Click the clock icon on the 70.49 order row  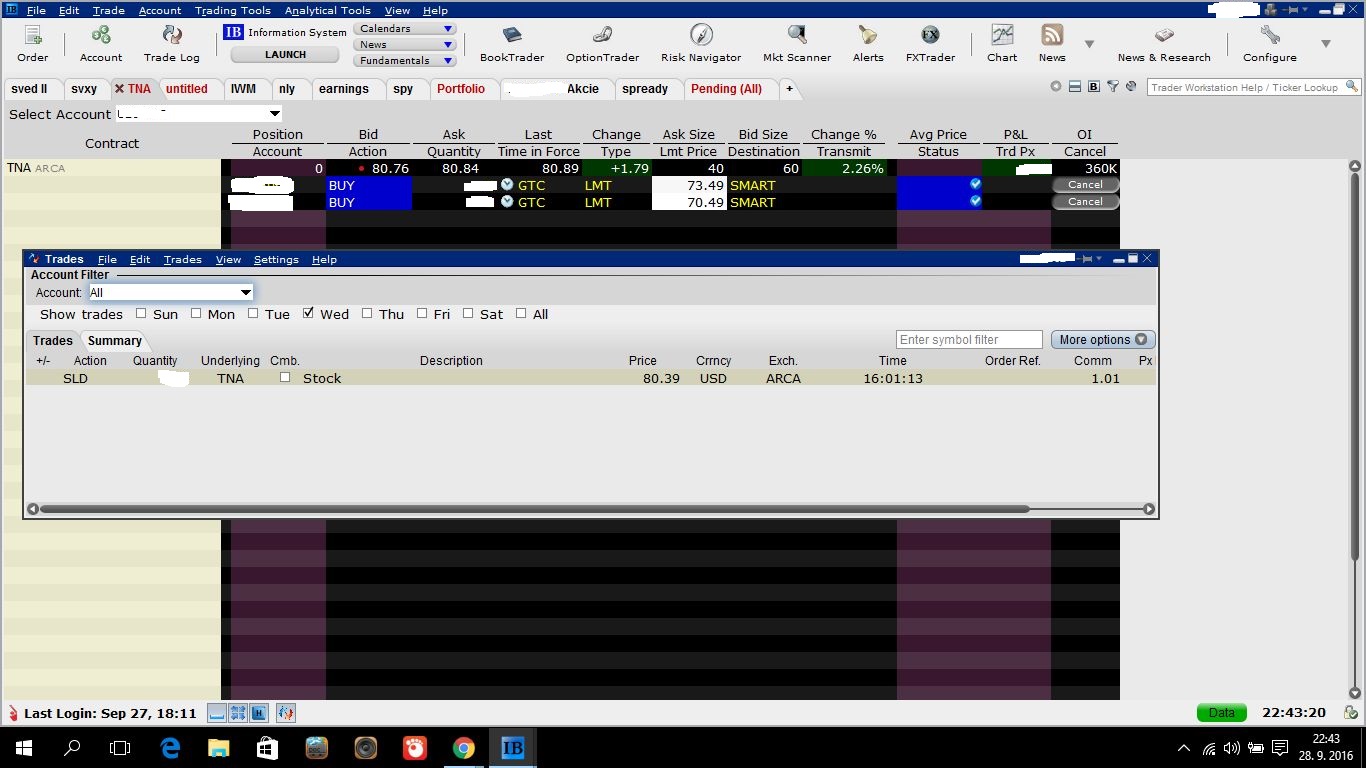[x=507, y=202]
